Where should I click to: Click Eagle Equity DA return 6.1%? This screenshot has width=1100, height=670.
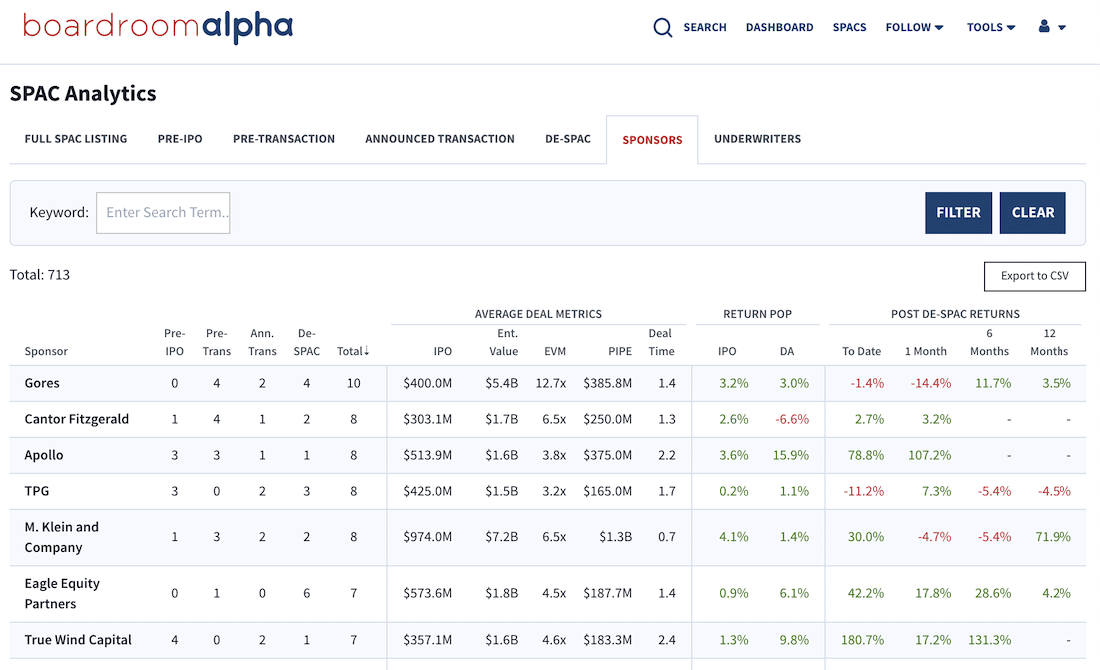(x=794, y=594)
